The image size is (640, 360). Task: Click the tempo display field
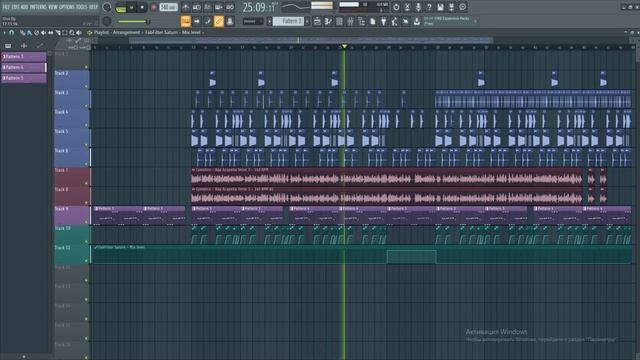(169, 7)
